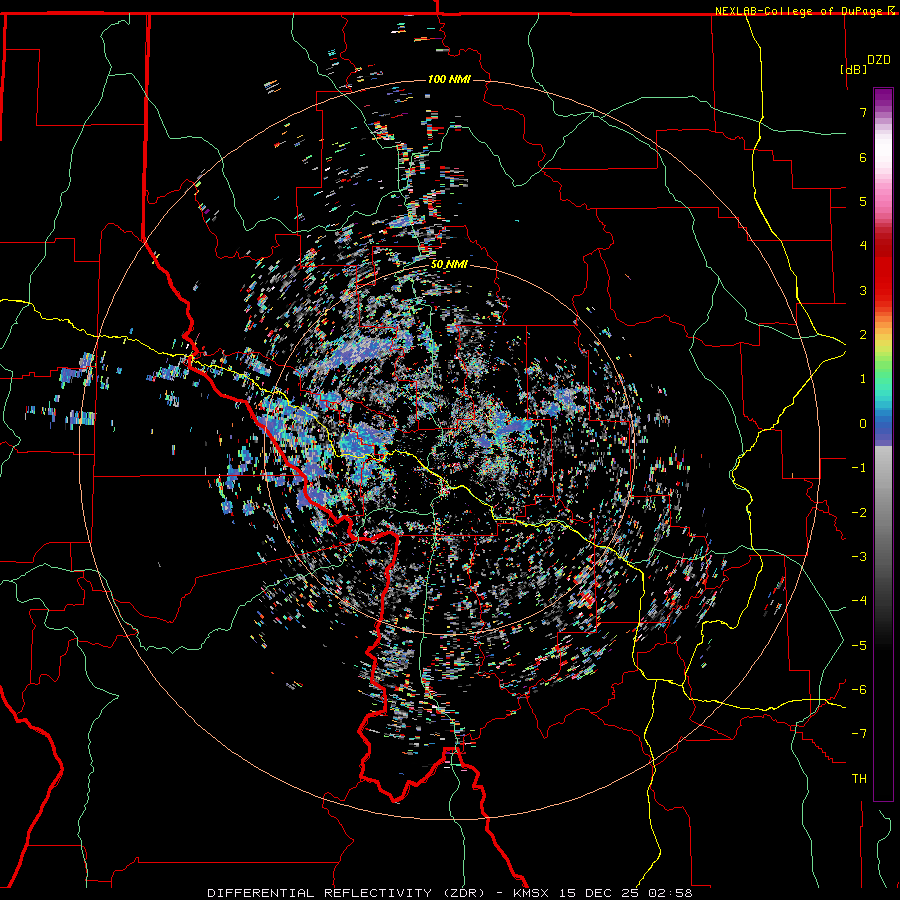Pick the blue band near 0 dB
Image resolution: width=900 pixels, height=900 pixels.
click(x=883, y=428)
